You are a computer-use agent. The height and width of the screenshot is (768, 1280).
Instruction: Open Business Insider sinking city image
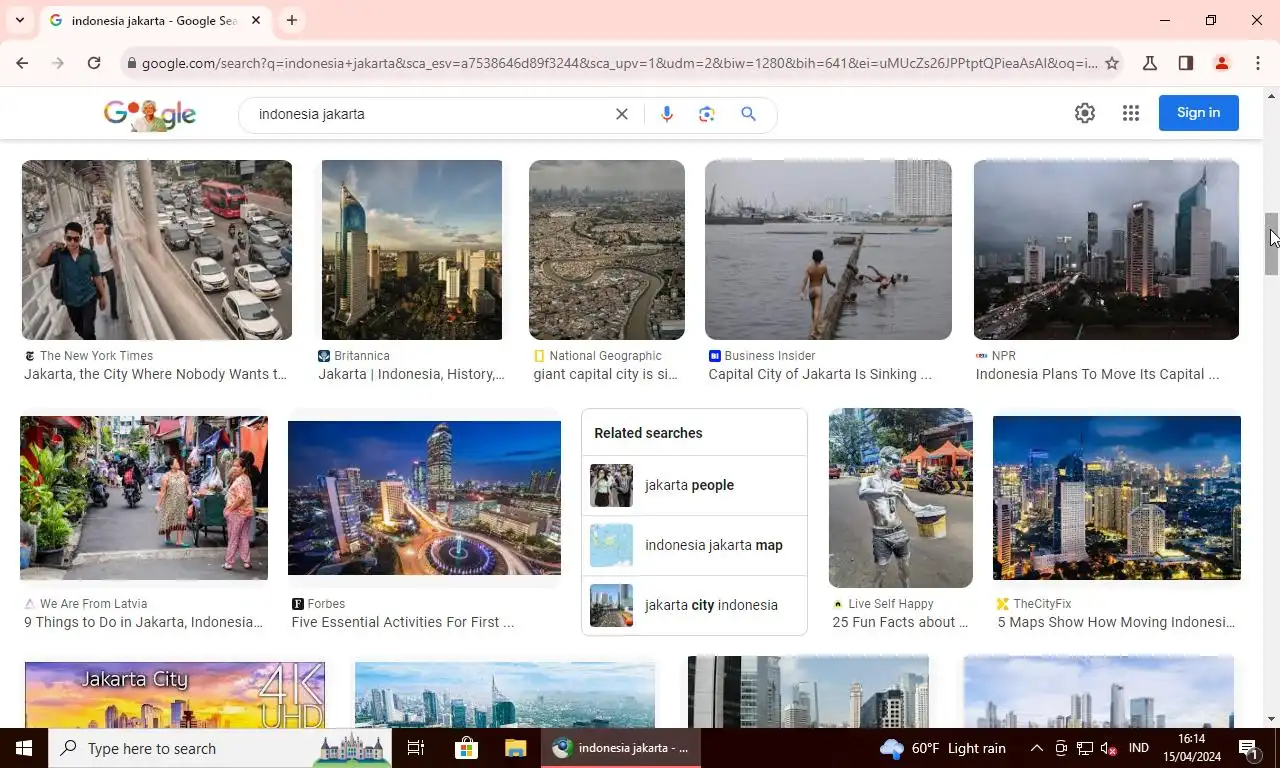point(828,250)
